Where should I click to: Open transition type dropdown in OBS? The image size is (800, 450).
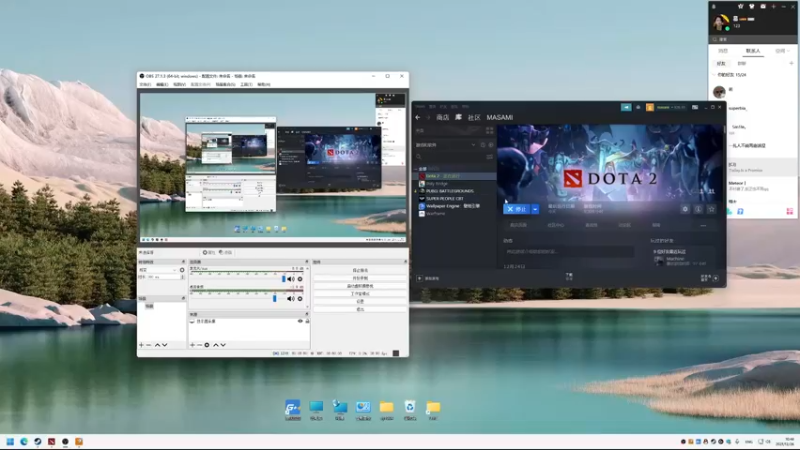[158, 270]
